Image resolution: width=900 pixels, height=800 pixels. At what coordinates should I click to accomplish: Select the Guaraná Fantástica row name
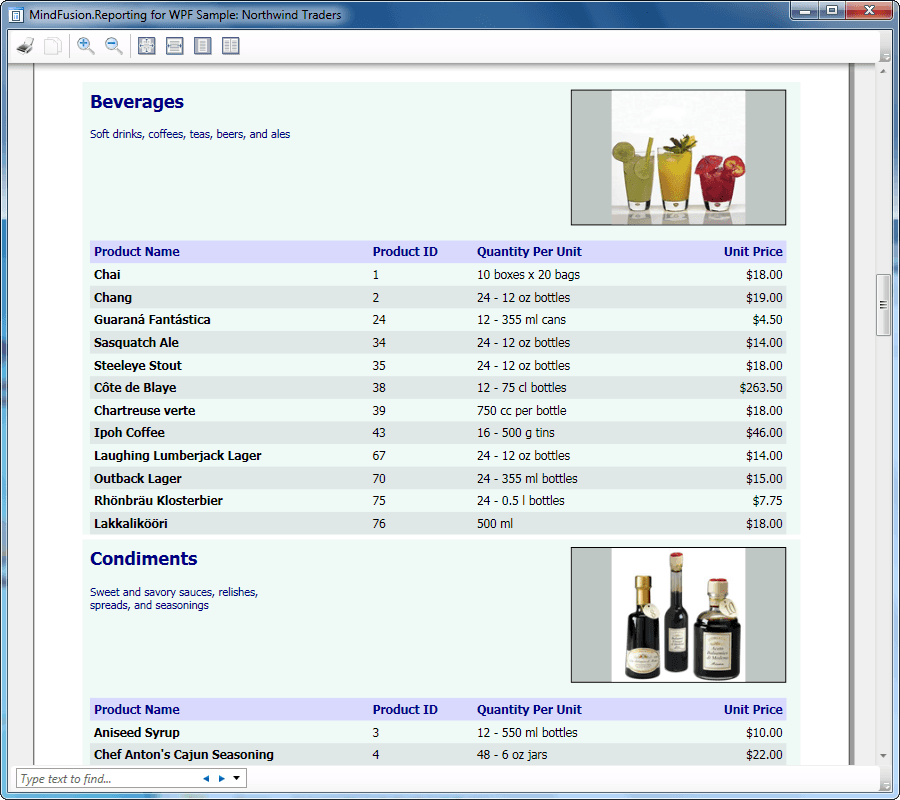[152, 320]
